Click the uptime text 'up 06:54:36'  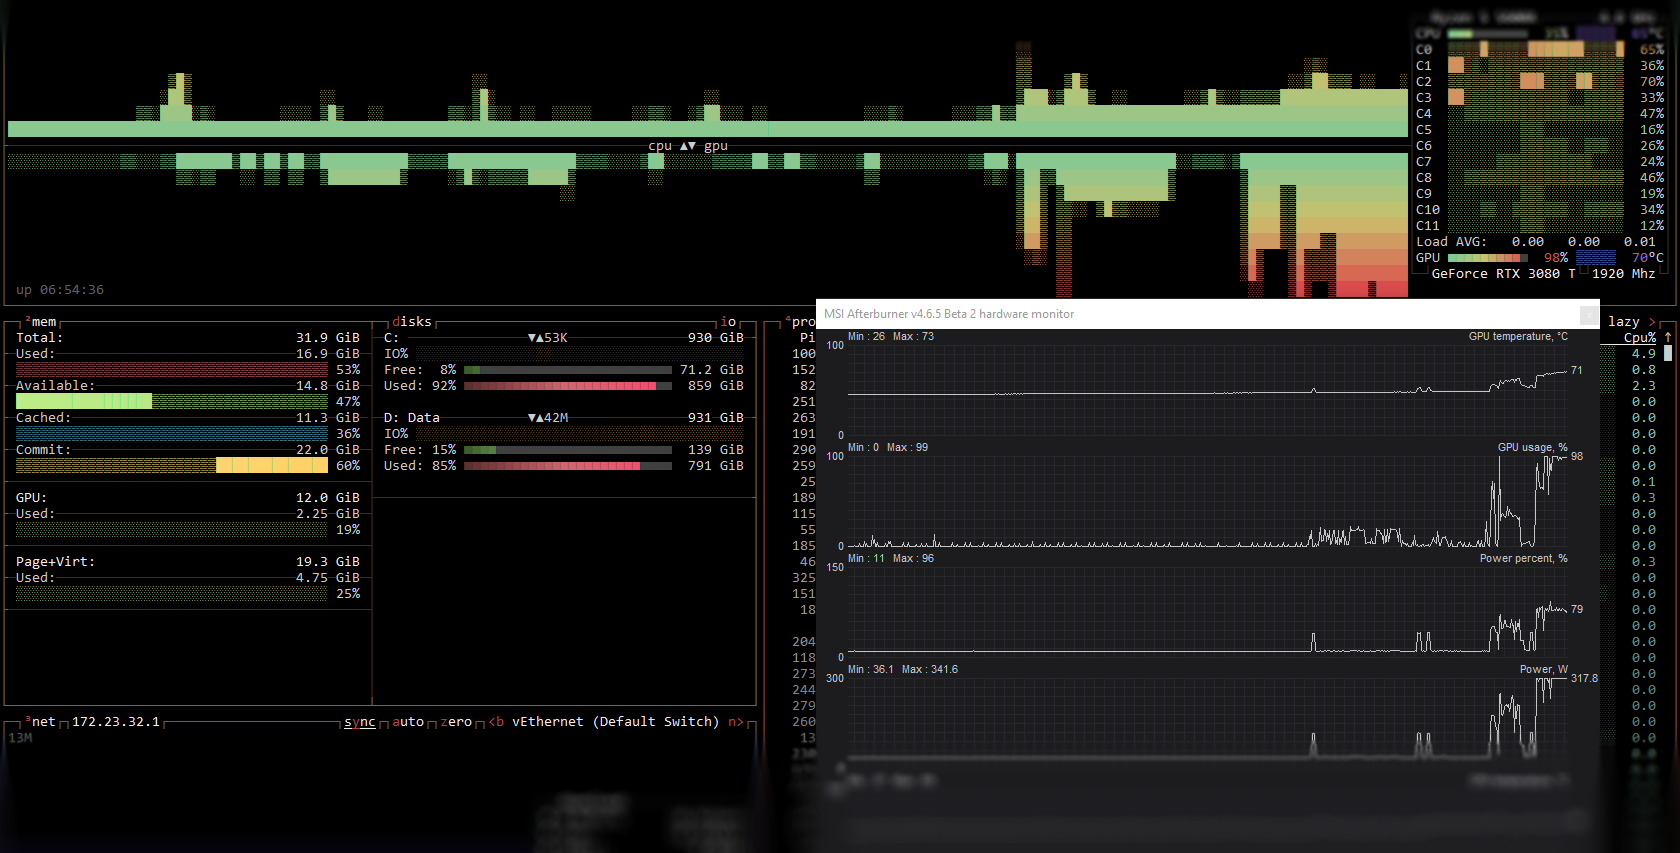tap(60, 290)
